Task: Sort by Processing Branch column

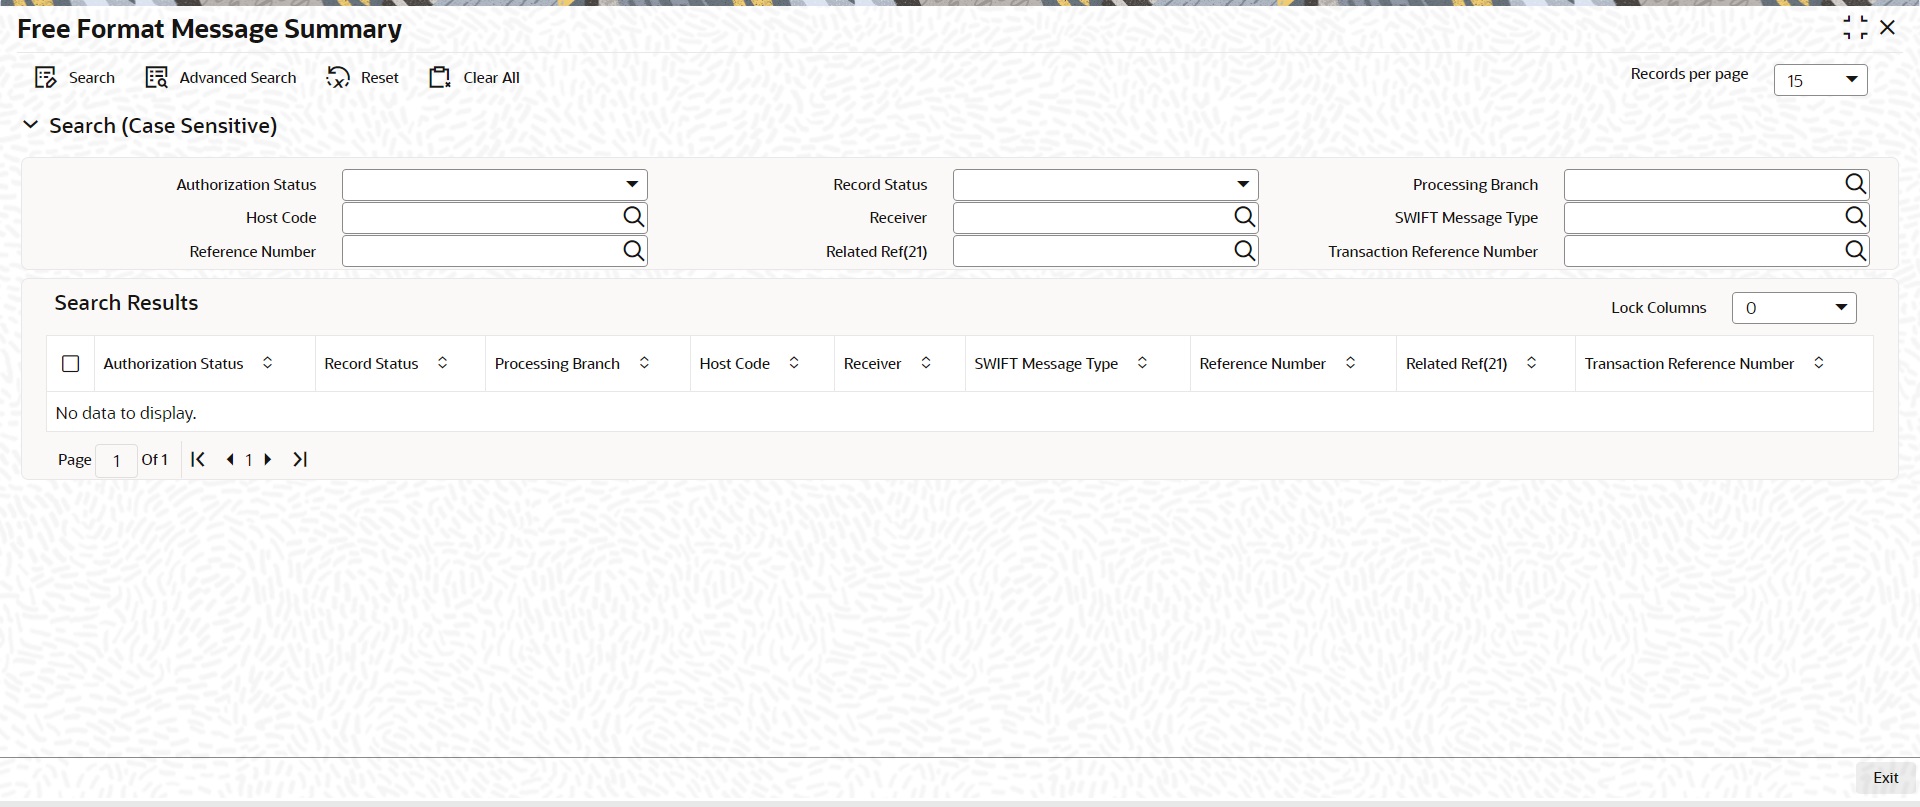Action: click(644, 363)
